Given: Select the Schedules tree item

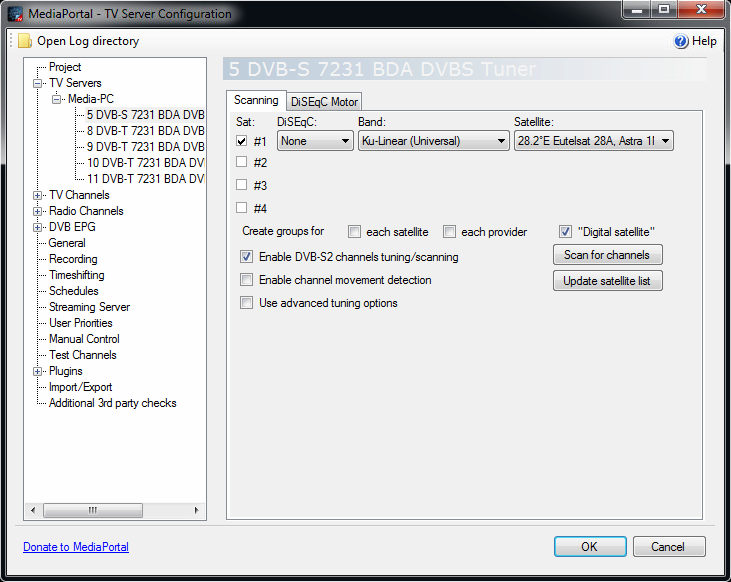Looking at the screenshot, I should click(x=74, y=291).
